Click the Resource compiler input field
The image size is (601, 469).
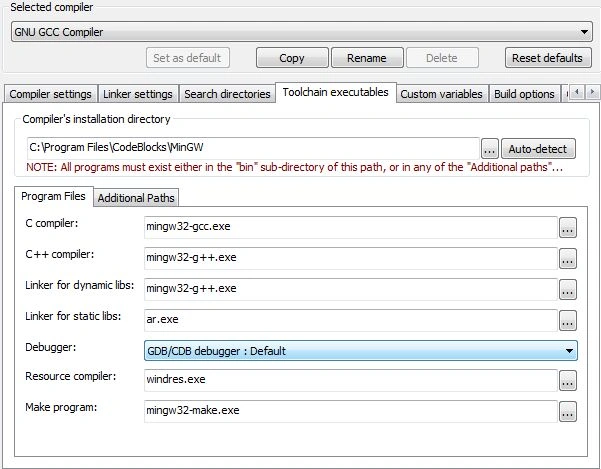(351, 380)
